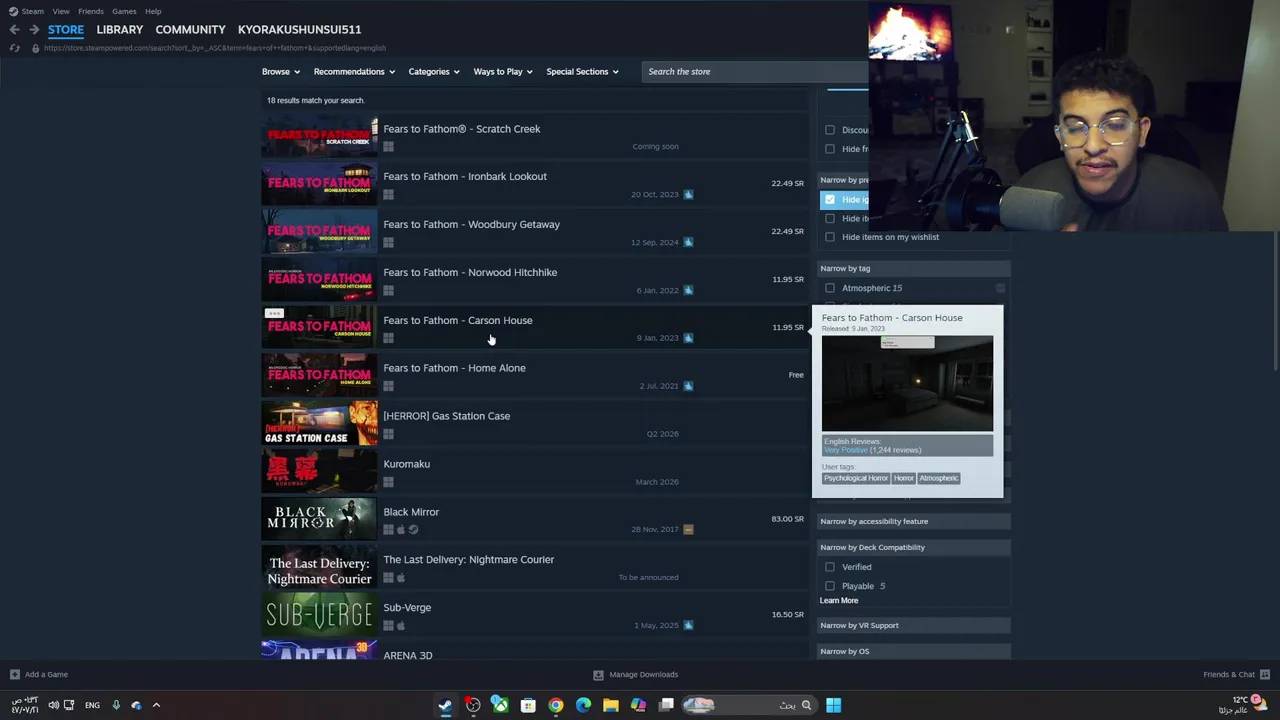Switch to the LIBRARY tab

point(120,29)
